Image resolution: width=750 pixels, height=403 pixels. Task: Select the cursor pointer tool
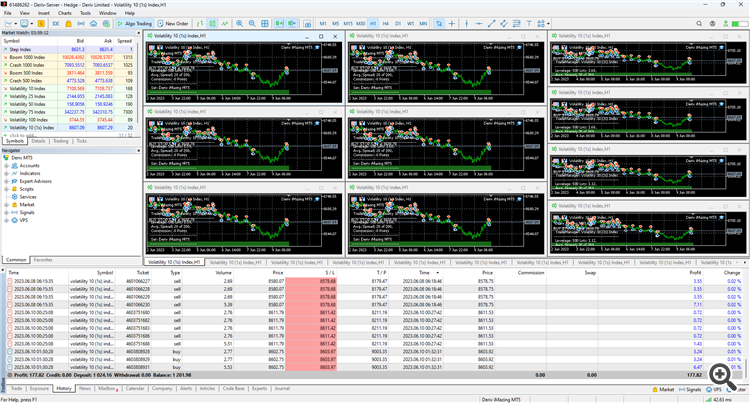439,23
